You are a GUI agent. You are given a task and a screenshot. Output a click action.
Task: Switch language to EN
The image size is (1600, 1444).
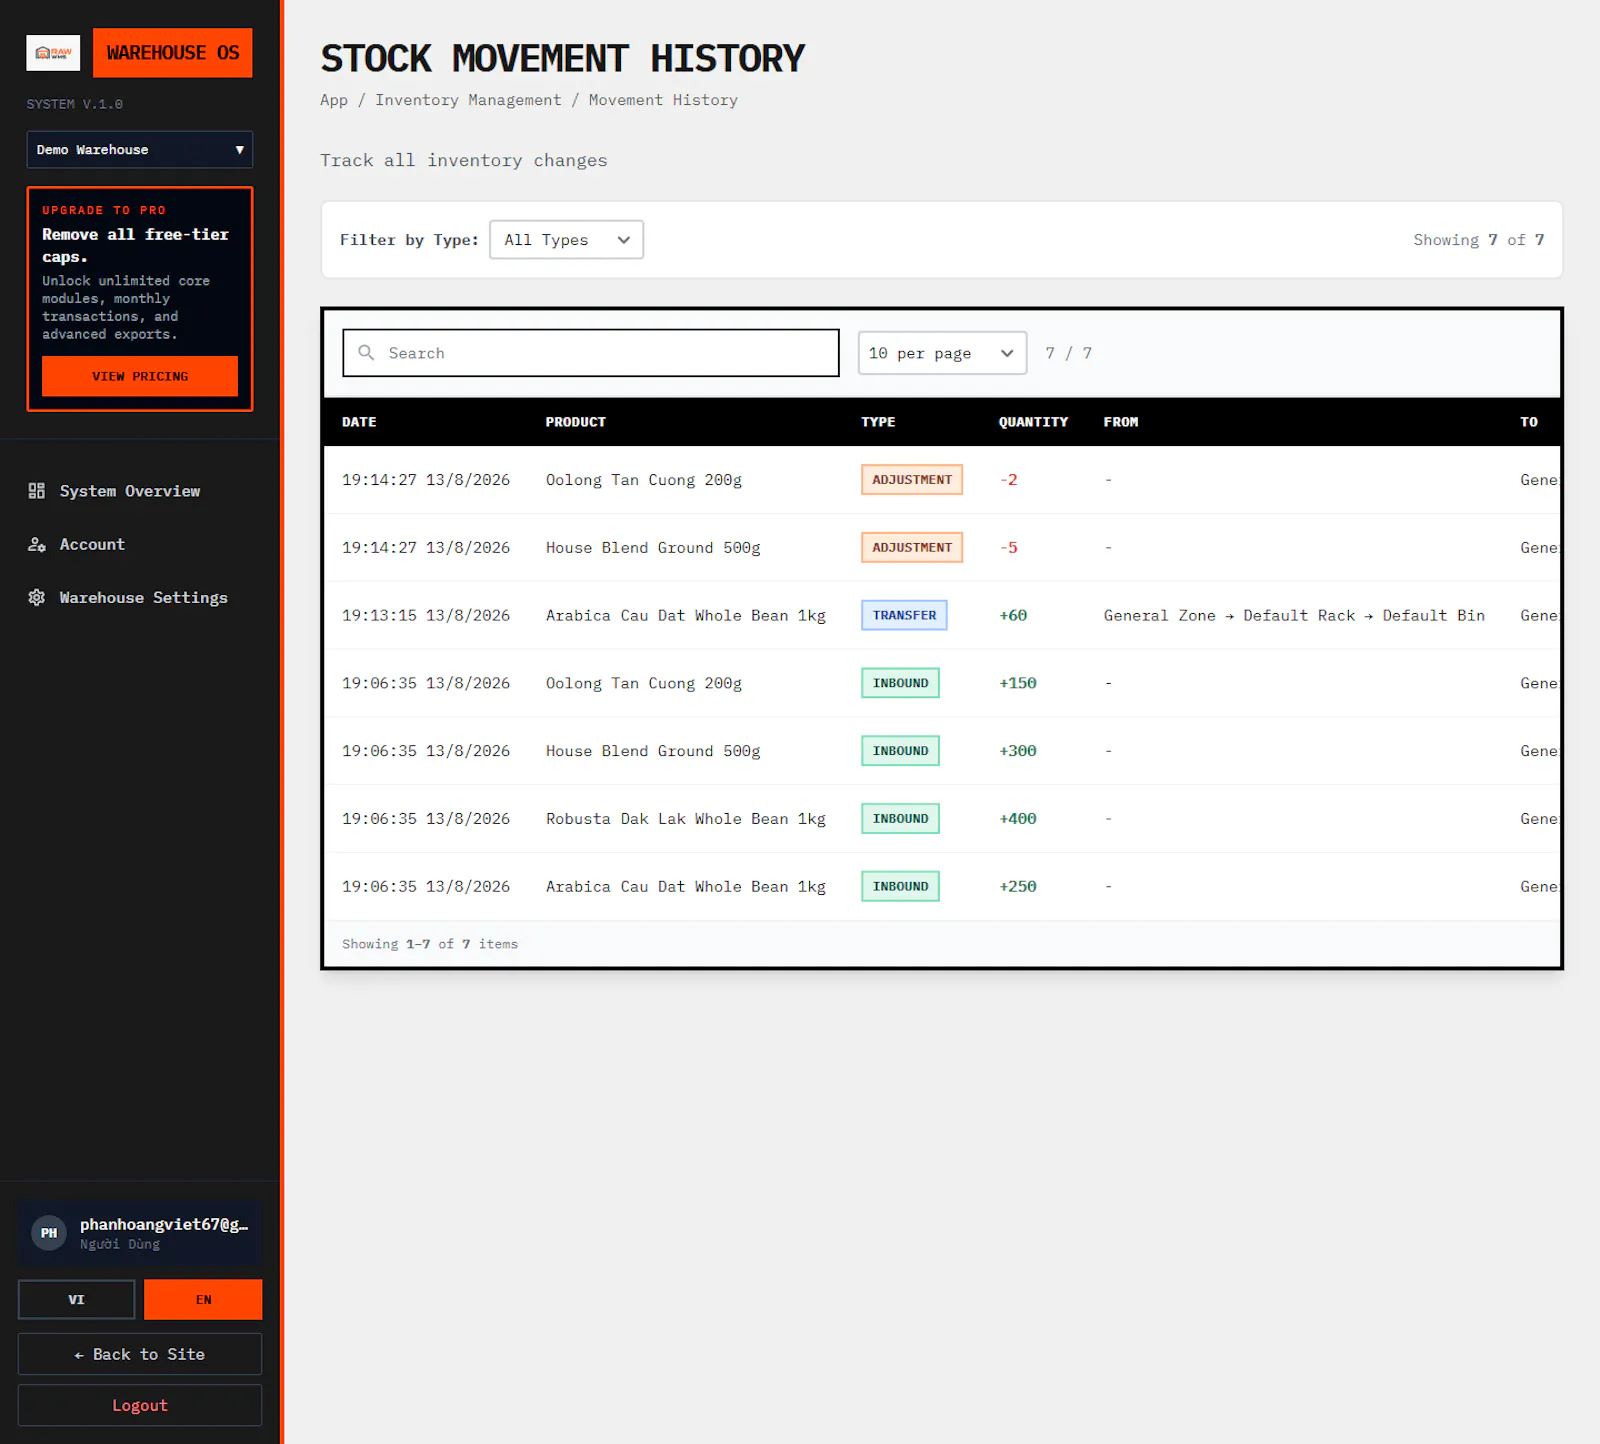point(203,1300)
